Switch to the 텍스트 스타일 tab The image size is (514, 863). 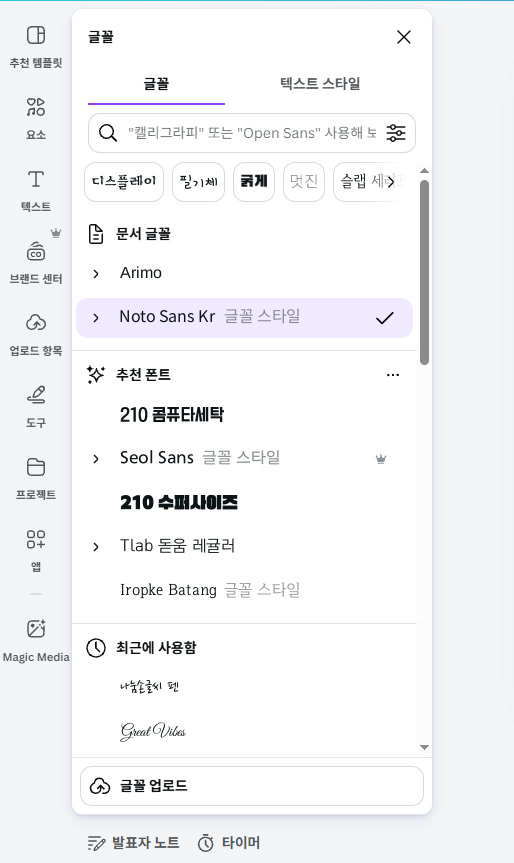(x=320, y=84)
